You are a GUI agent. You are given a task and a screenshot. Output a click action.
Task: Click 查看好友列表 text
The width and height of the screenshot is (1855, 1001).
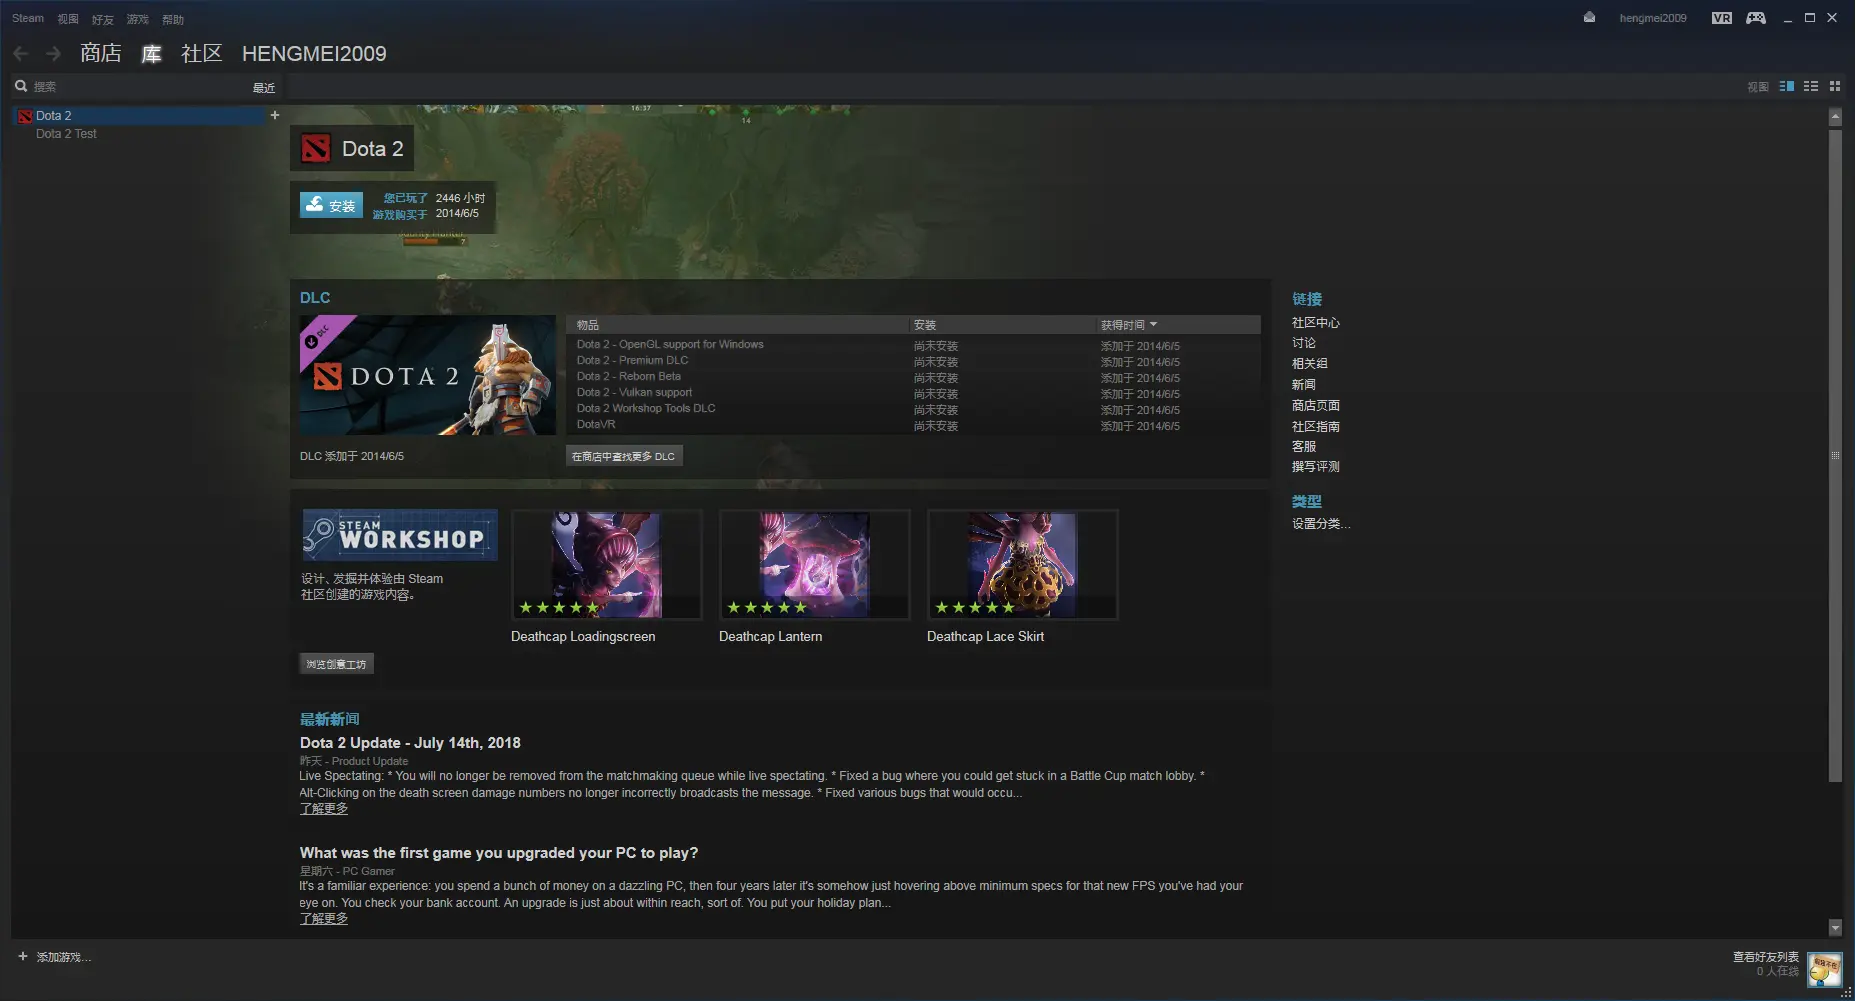pos(1765,957)
